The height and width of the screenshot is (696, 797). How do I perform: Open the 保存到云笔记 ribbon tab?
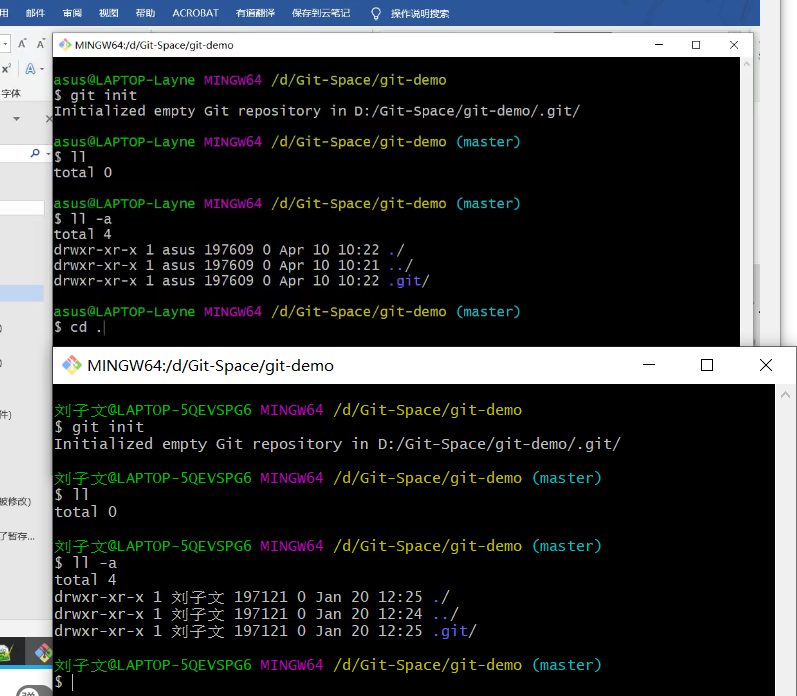321,13
